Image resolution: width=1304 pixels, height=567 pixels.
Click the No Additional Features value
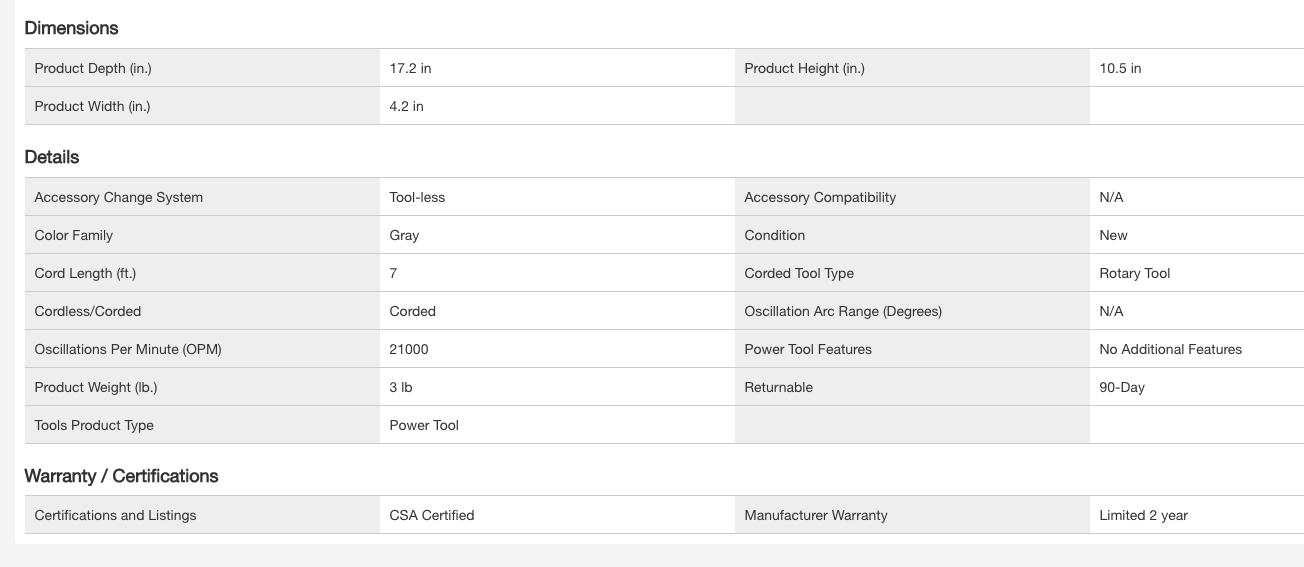click(1170, 349)
